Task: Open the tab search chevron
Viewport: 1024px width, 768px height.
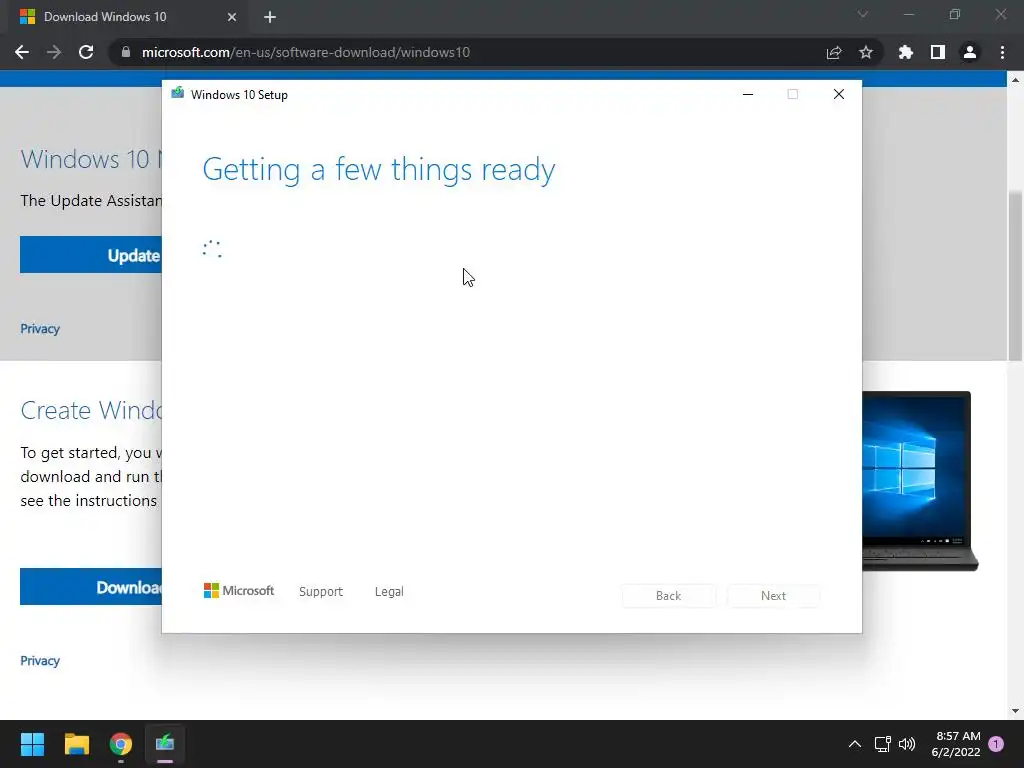Action: coord(863,14)
